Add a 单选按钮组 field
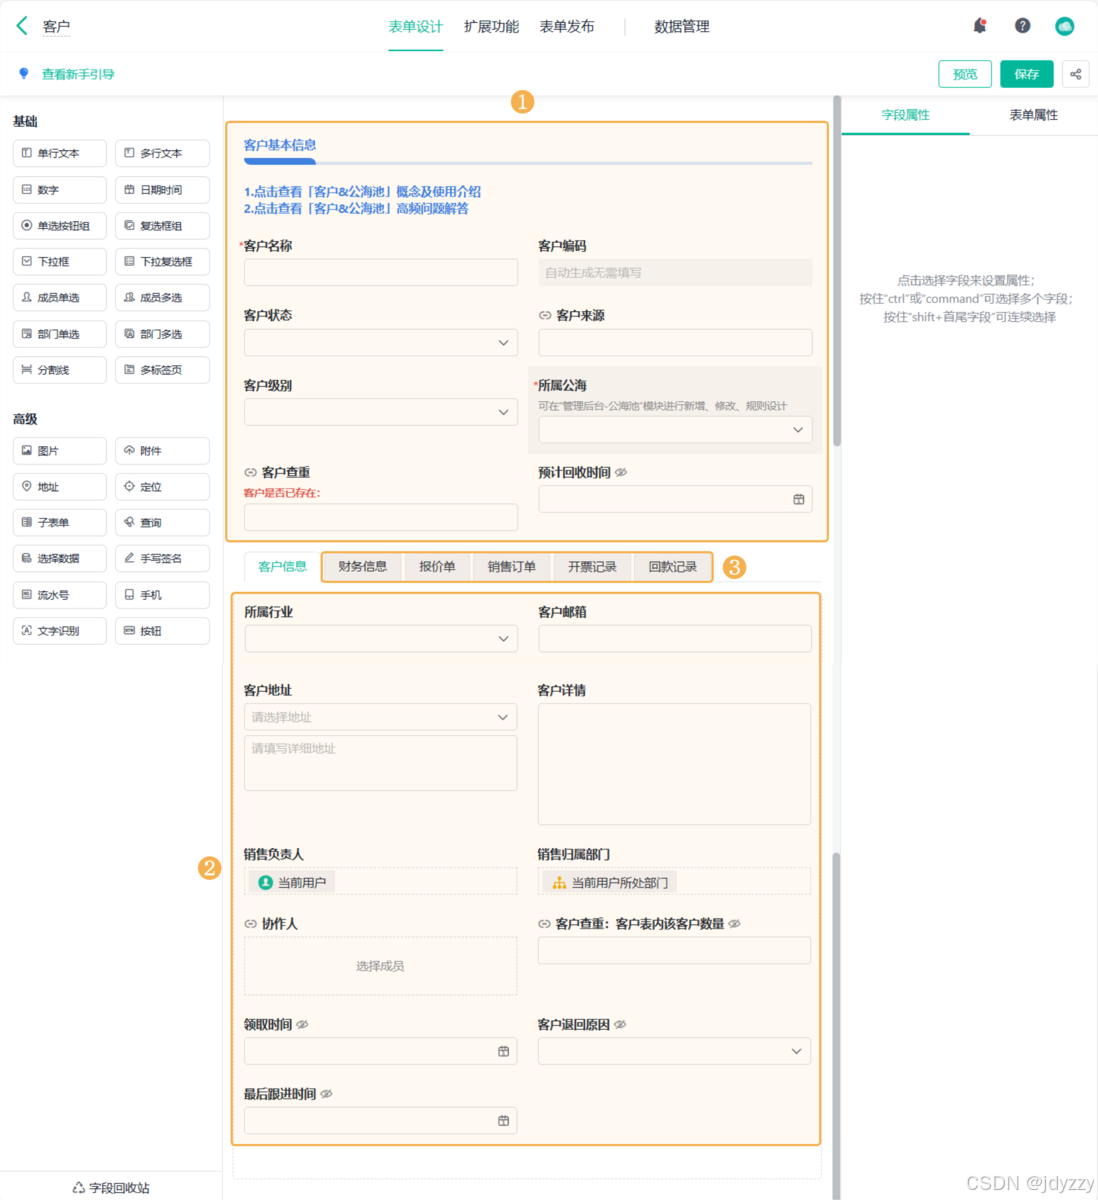Viewport: 1098px width, 1200px height. click(x=60, y=226)
